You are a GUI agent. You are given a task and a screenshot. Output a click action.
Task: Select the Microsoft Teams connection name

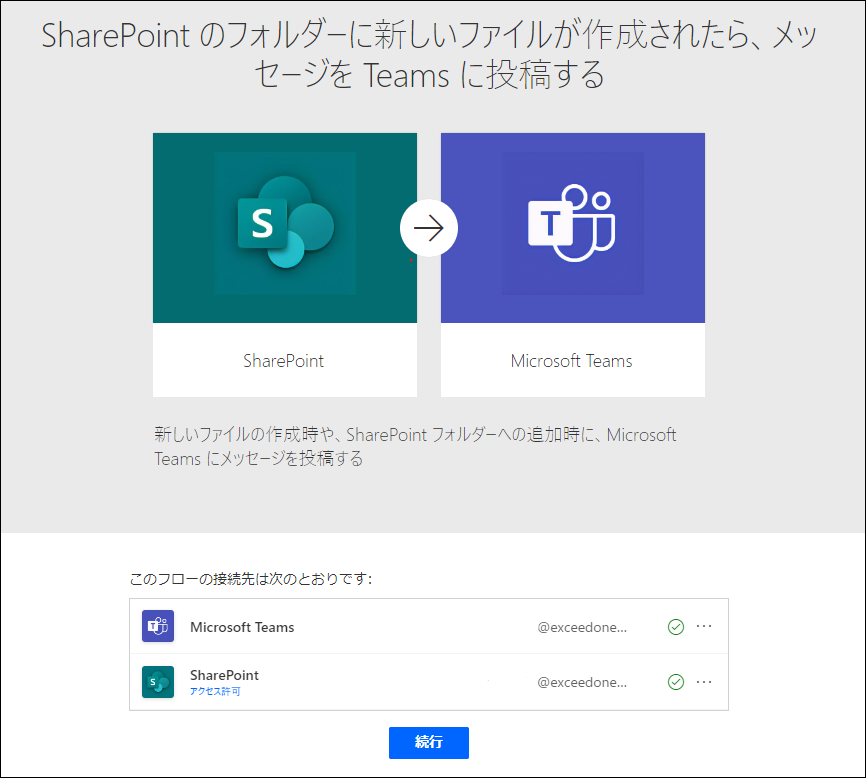(x=242, y=627)
